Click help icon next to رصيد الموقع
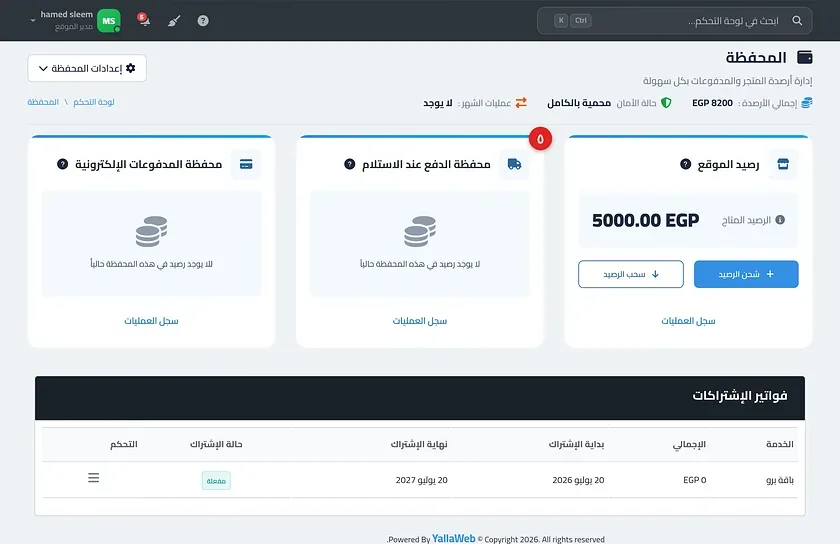The image size is (840, 544). coord(685,164)
